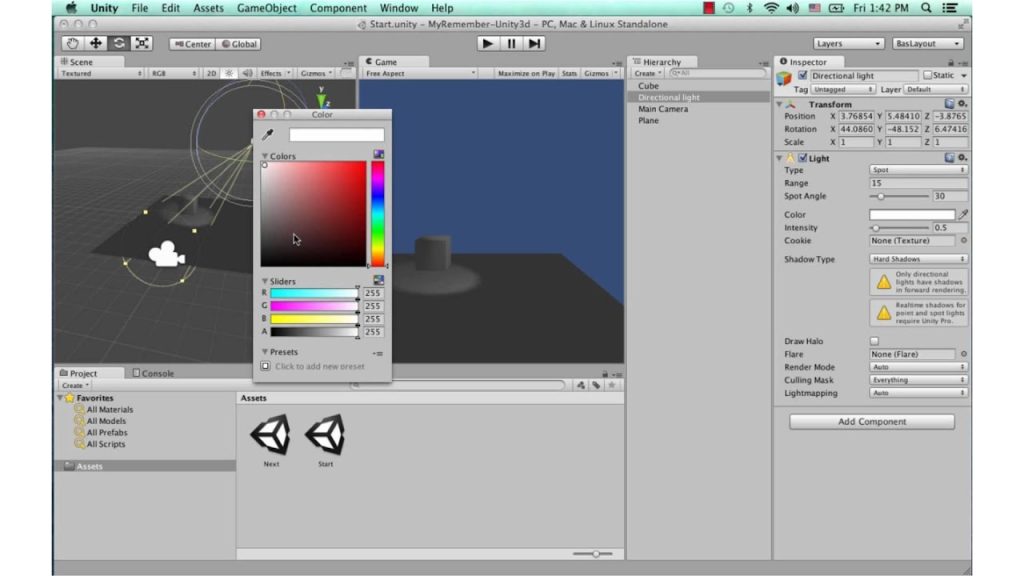Image resolution: width=1024 pixels, height=576 pixels.
Task: Pick the eyedropper in Color window
Action: tap(267, 135)
